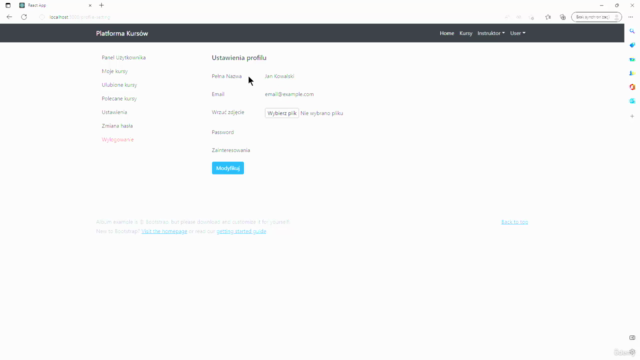
Task: Open the games figure sidebar icon
Action: [632, 73]
